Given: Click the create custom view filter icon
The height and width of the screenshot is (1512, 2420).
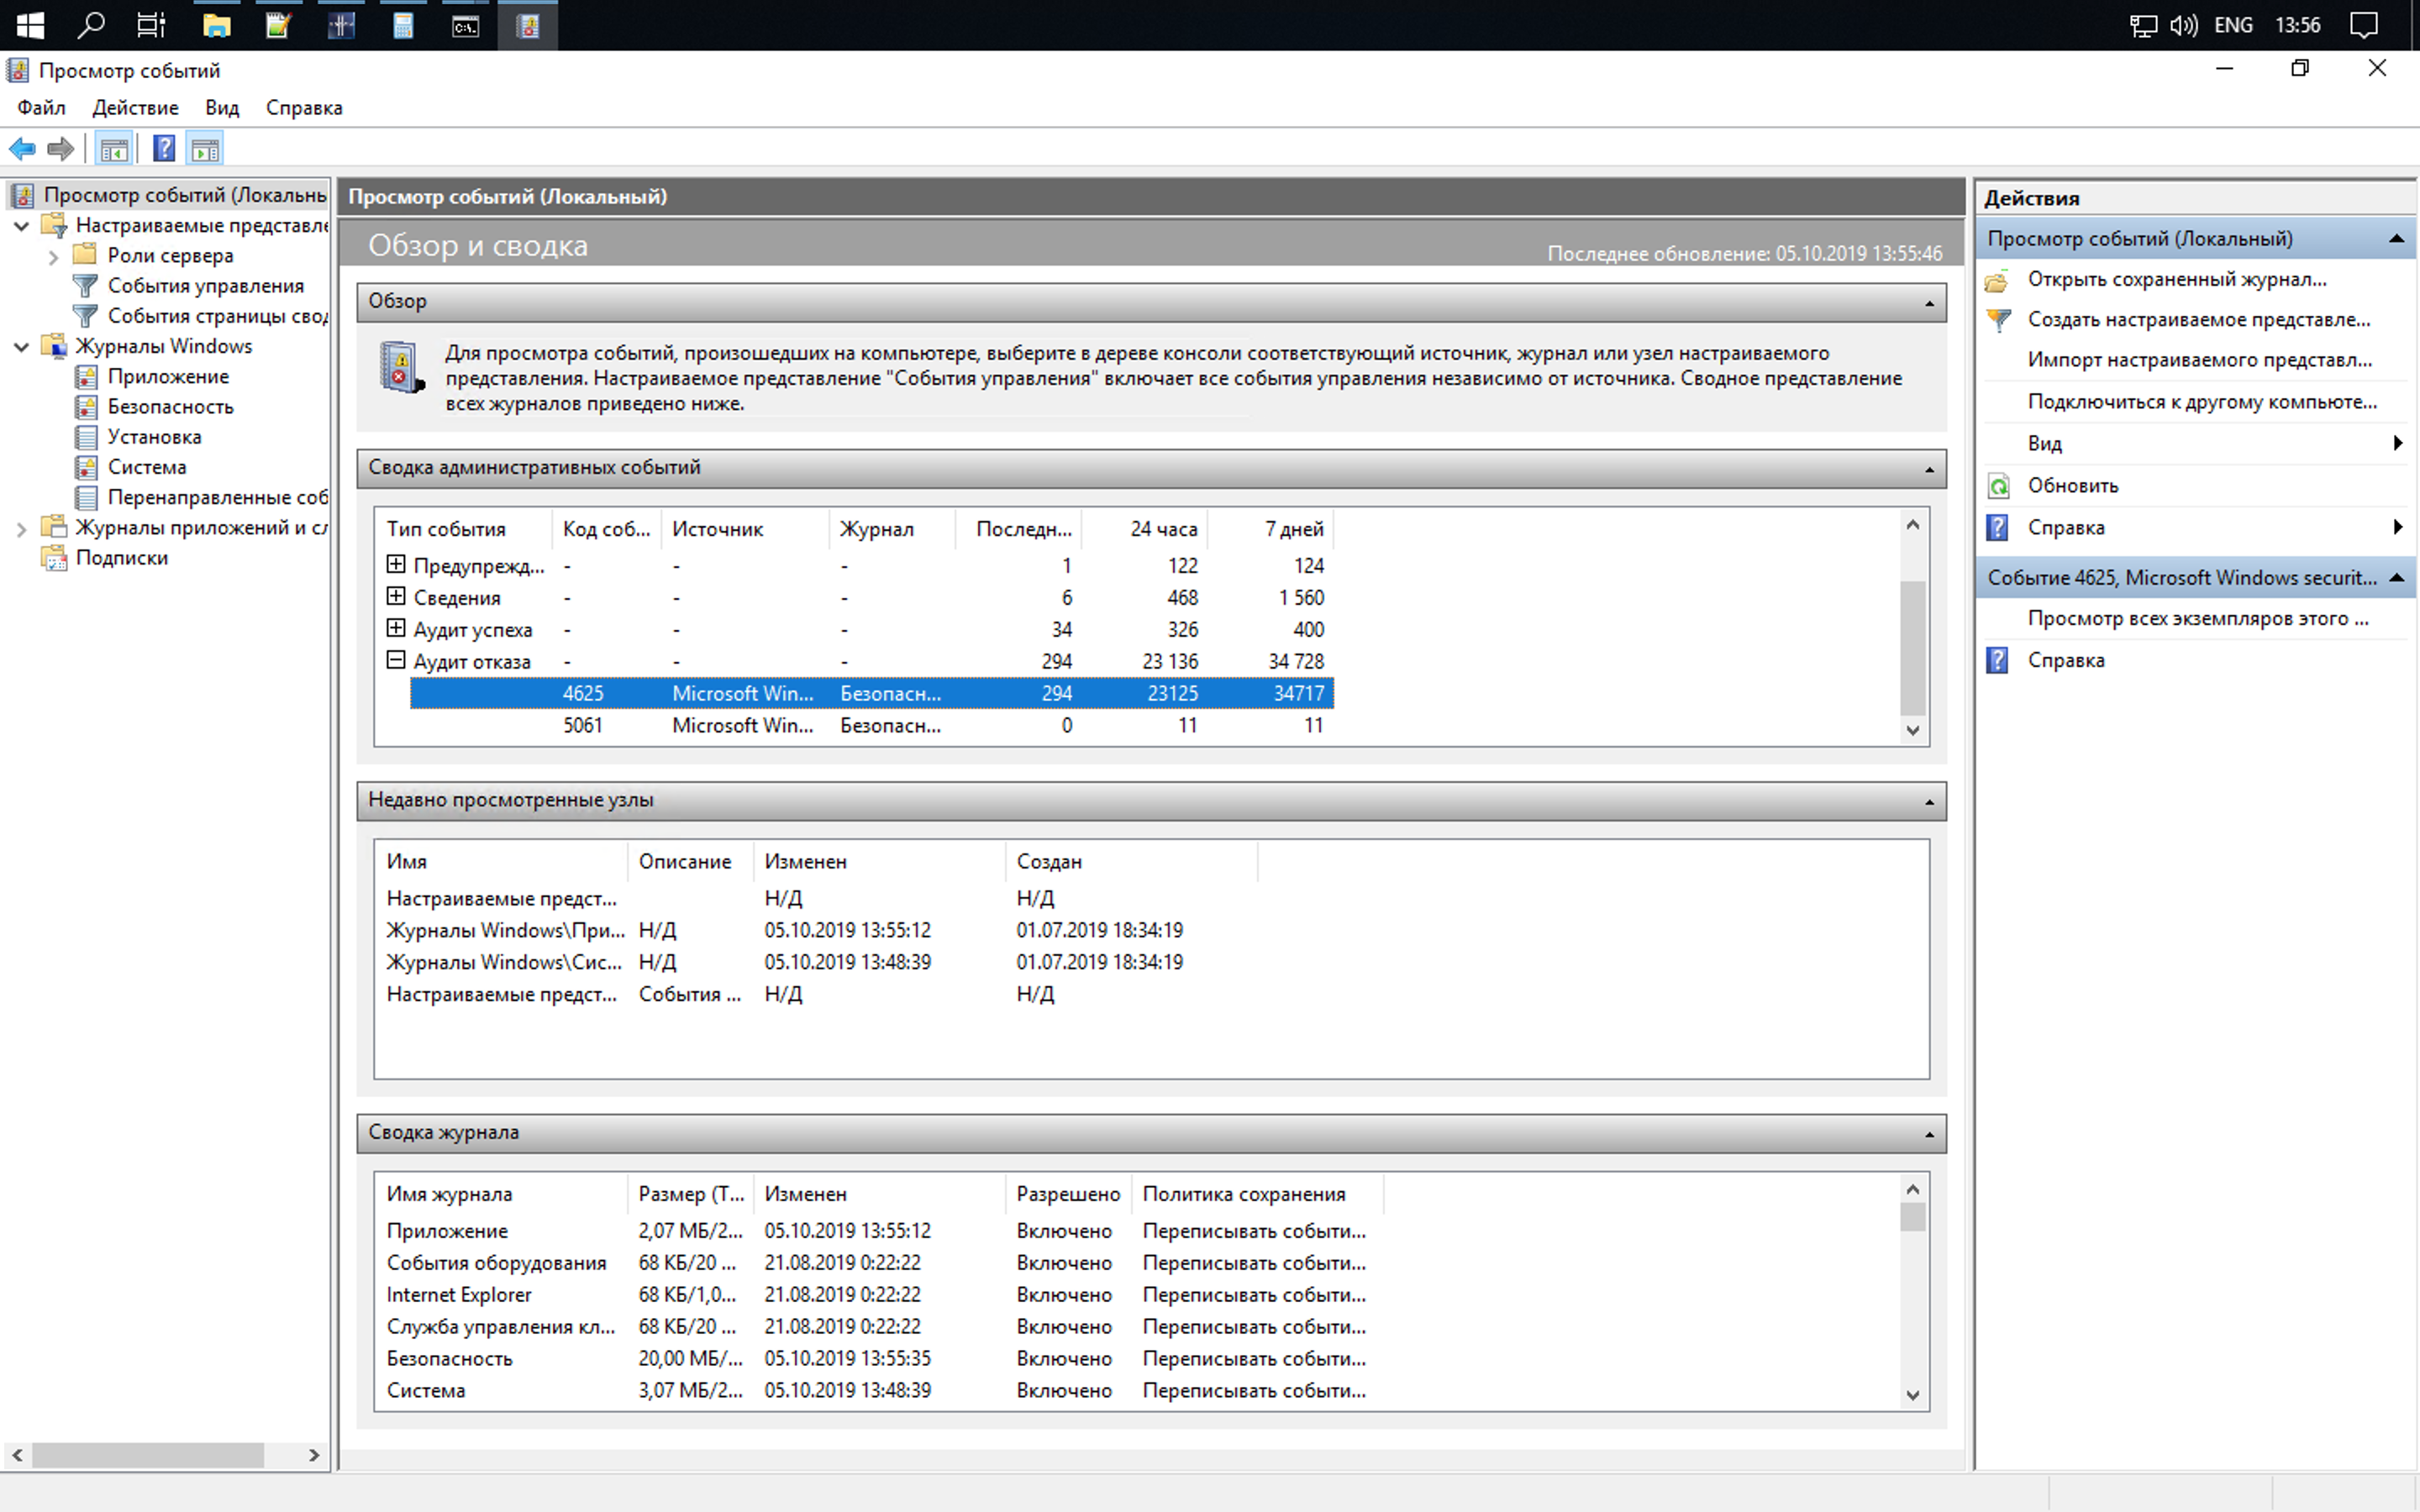Looking at the screenshot, I should pos(1997,321).
